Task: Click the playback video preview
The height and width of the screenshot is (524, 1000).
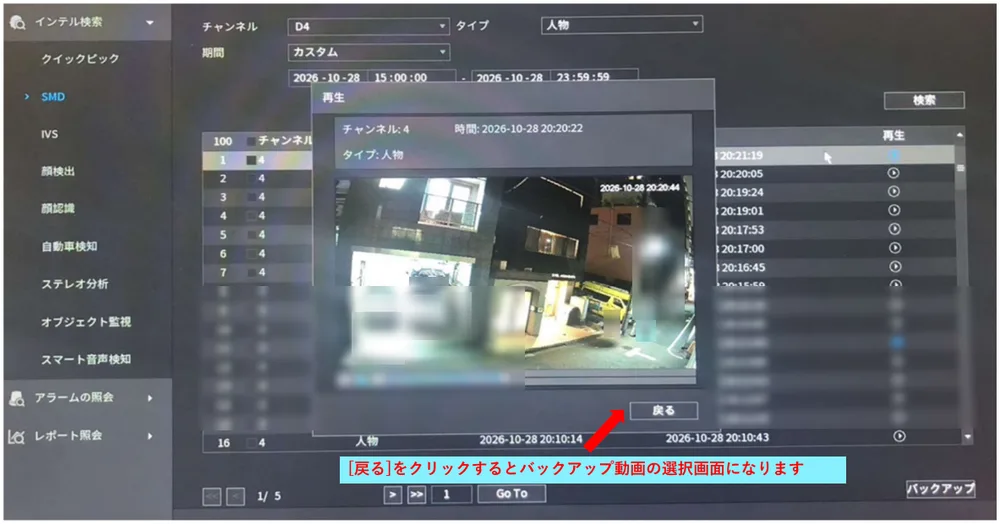Action: tap(515, 273)
